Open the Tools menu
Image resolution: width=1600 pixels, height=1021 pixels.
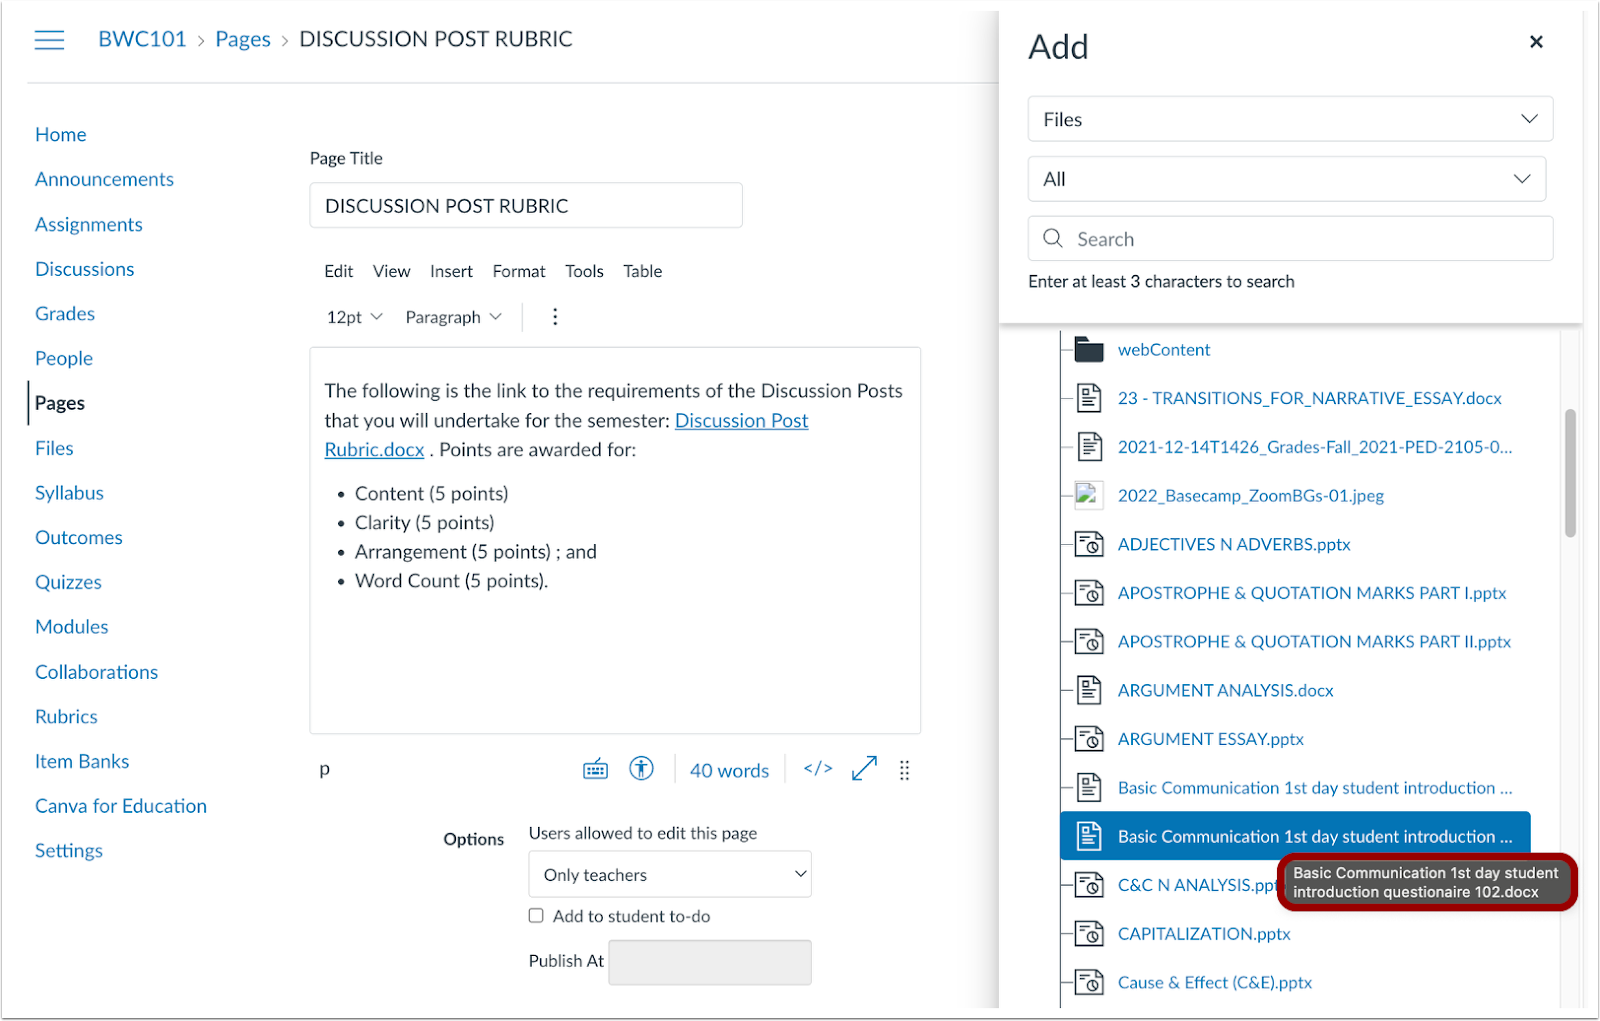coord(584,271)
